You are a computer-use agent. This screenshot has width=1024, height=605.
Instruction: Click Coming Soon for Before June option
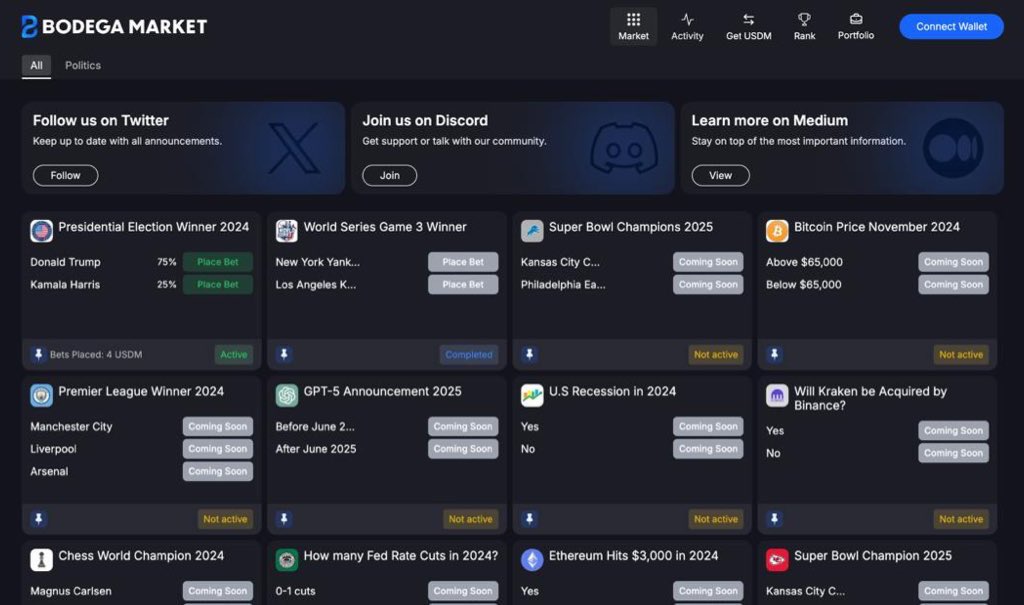pyautogui.click(x=463, y=427)
